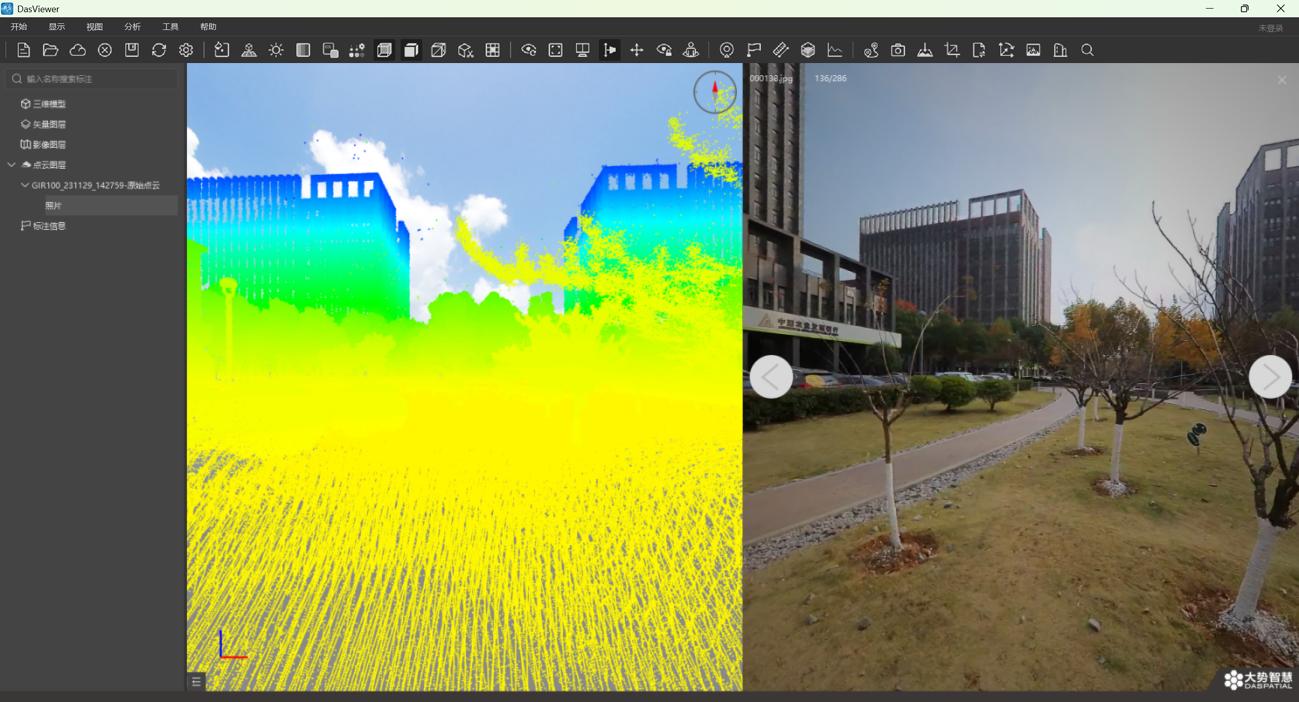This screenshot has height=702, width=1299.
Task: Focus the annotation name search field
Action: click(x=93, y=79)
